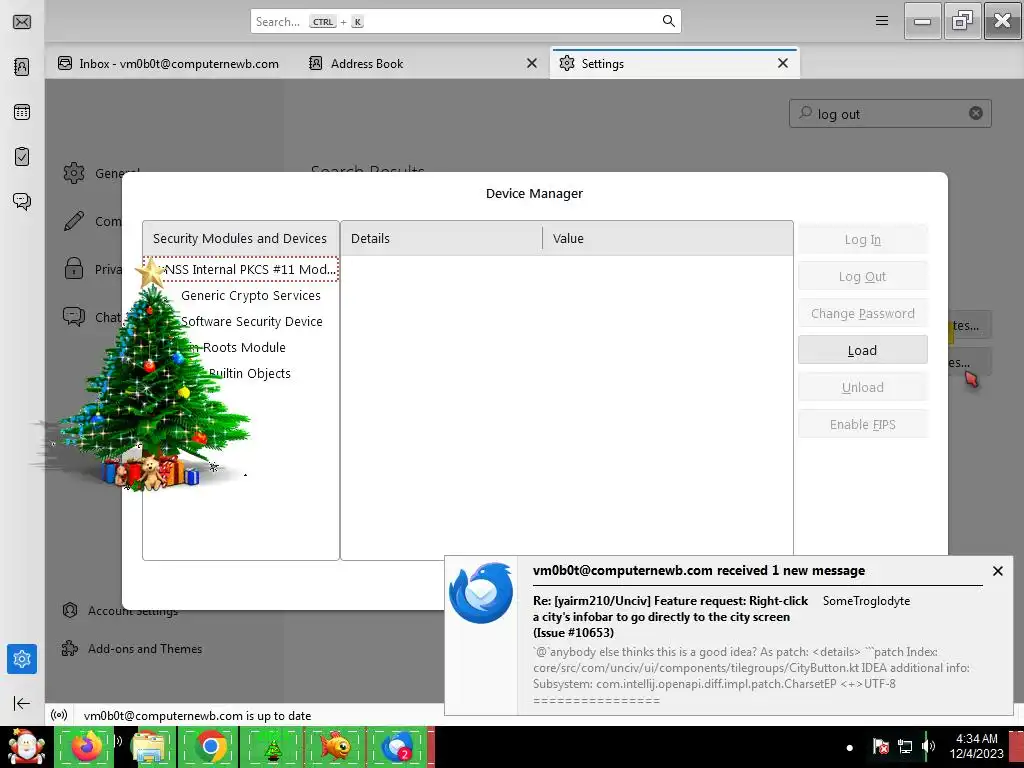Click the magnifier icon in the global search bar

coord(669,21)
